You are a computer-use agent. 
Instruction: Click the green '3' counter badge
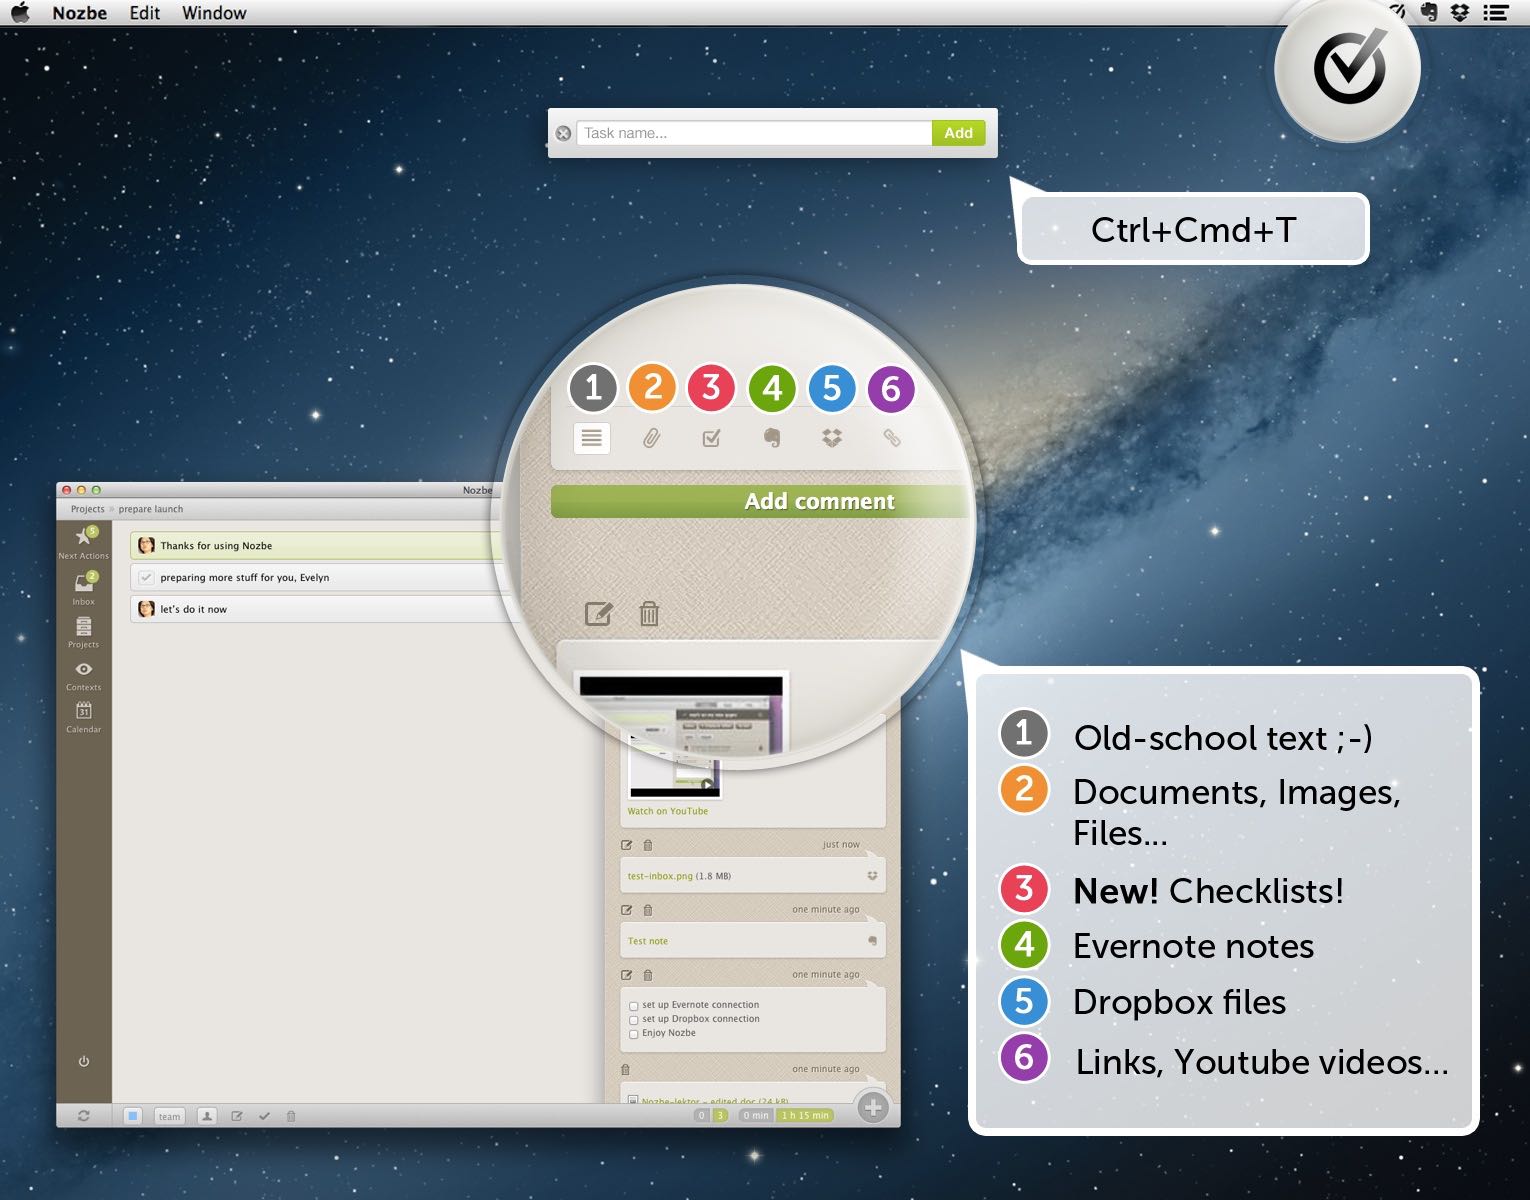click(720, 1115)
